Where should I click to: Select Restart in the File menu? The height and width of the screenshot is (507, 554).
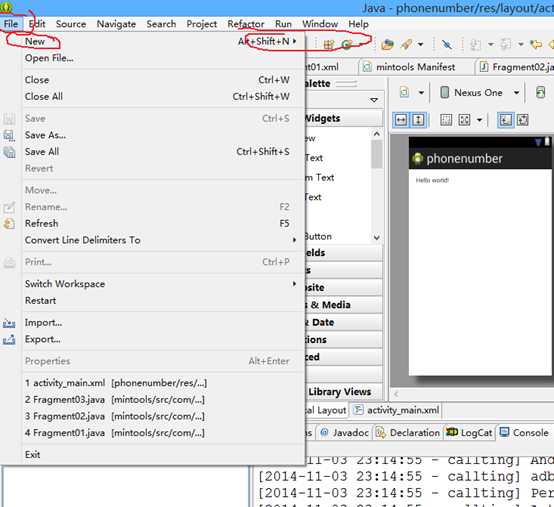[x=164, y=301]
